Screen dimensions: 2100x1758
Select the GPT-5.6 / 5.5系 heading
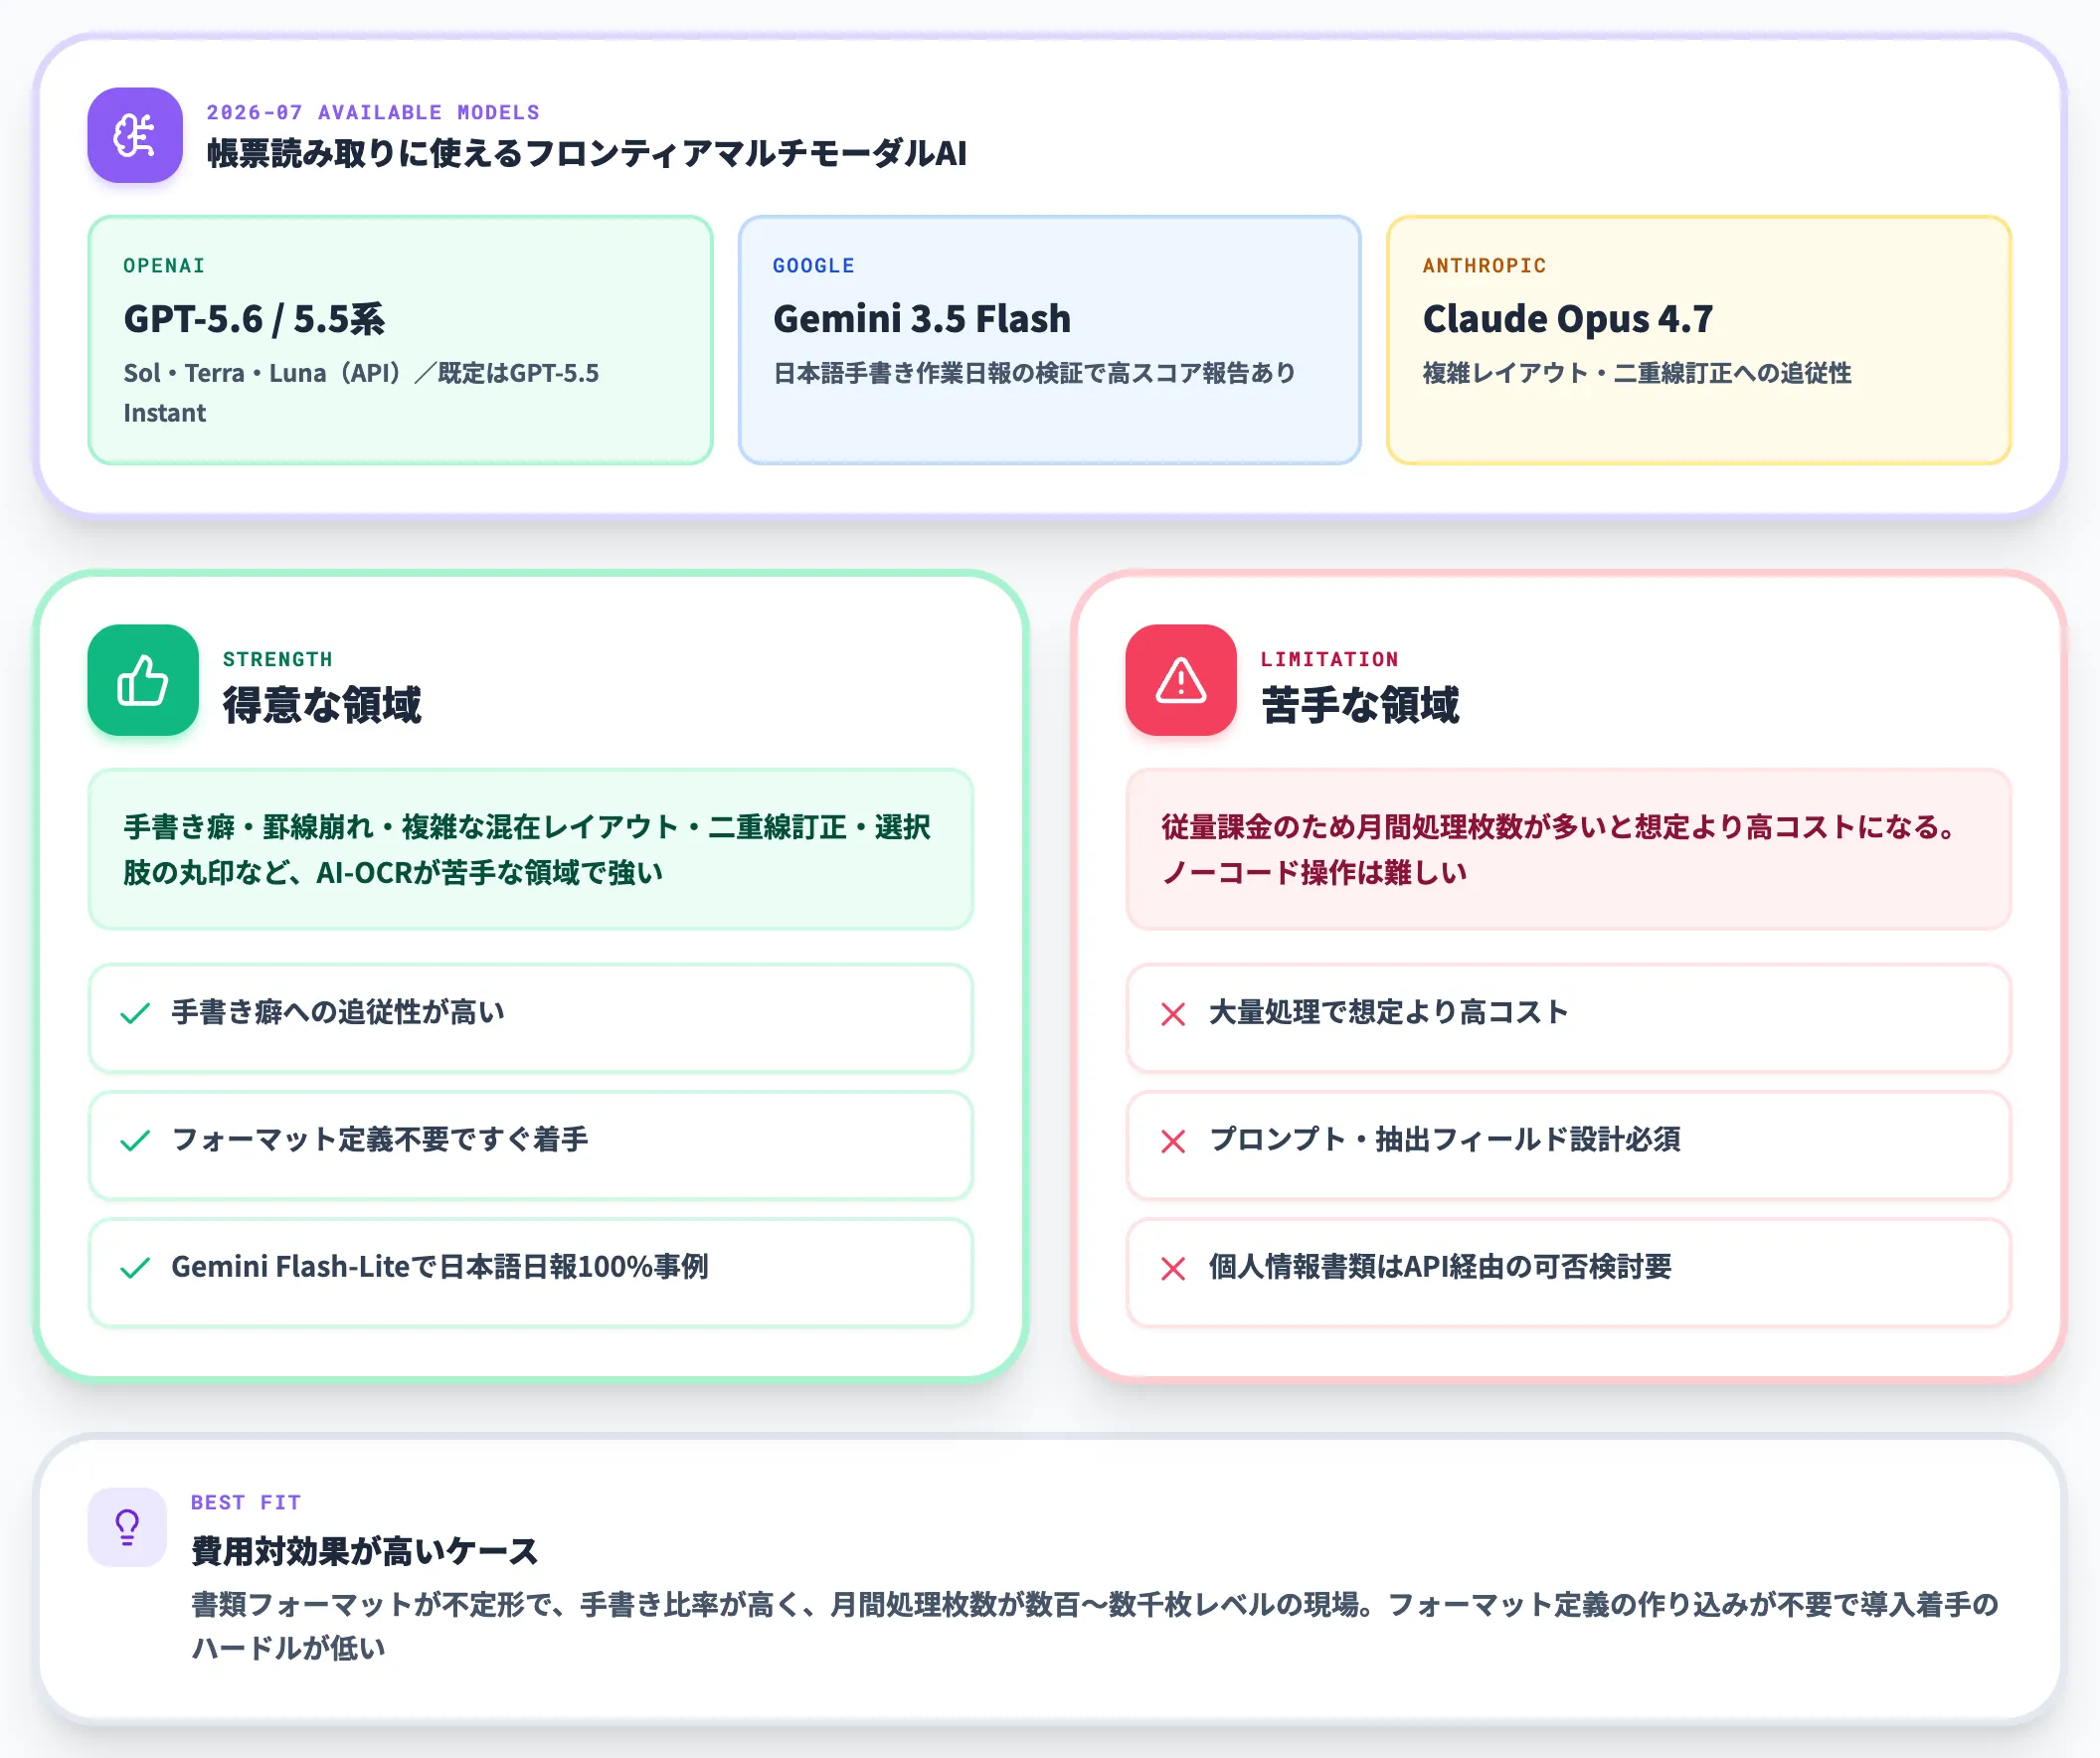(254, 319)
